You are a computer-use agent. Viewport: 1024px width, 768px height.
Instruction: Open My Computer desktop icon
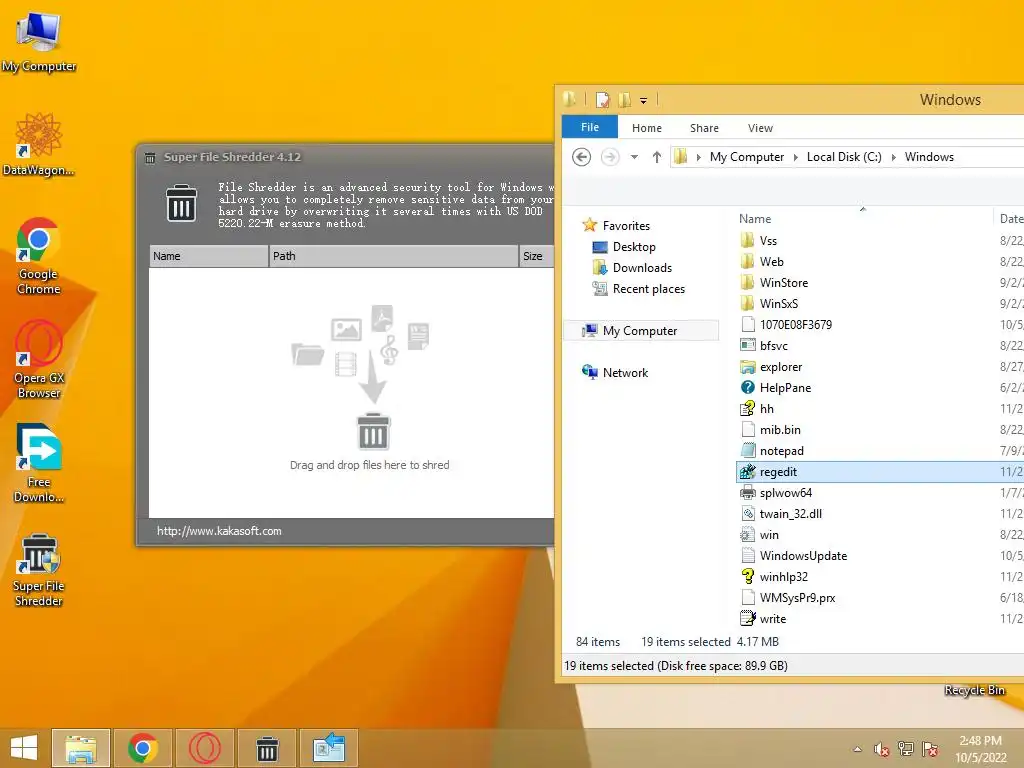(x=39, y=42)
